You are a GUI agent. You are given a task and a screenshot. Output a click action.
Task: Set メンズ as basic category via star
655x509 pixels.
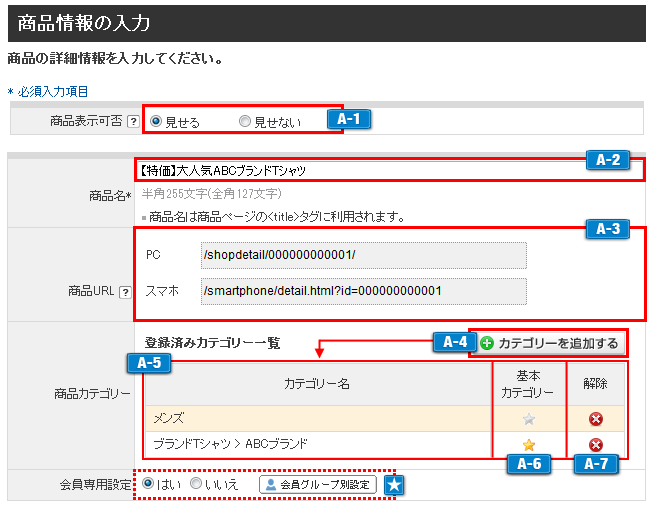coord(529,418)
